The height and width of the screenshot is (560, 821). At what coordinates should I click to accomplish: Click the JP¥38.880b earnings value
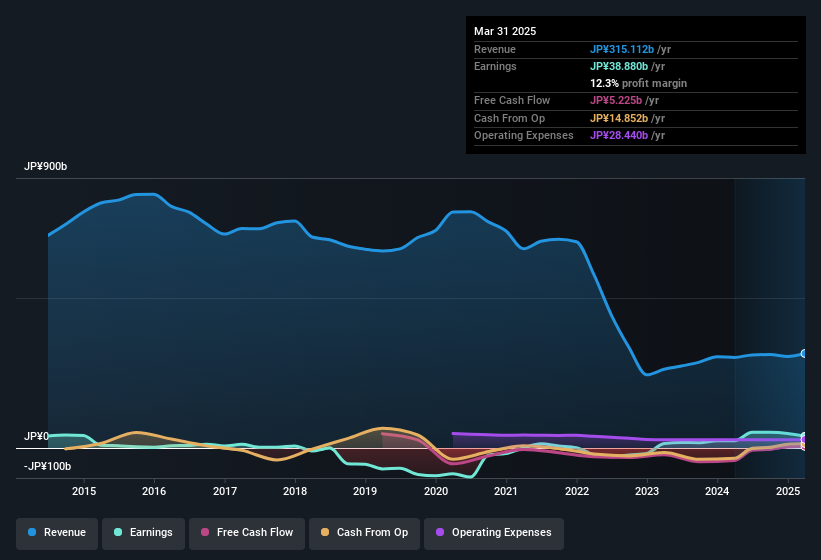tap(619, 66)
